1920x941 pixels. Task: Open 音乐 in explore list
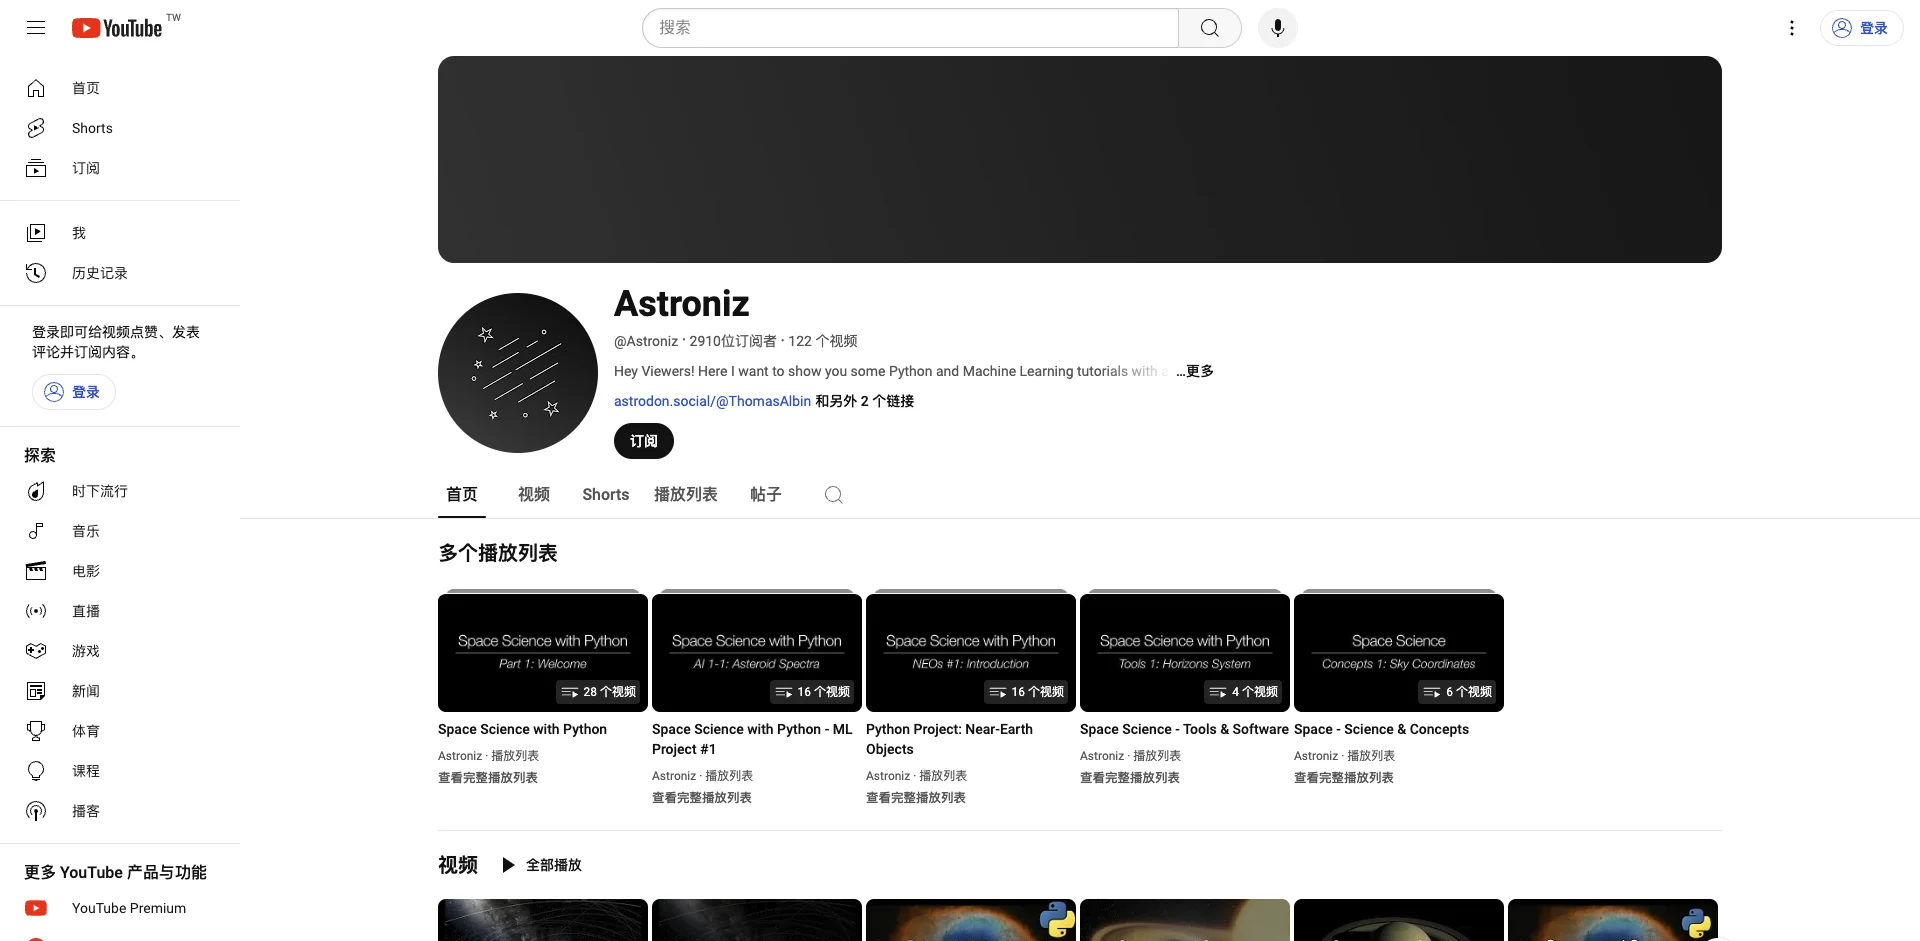120,531
